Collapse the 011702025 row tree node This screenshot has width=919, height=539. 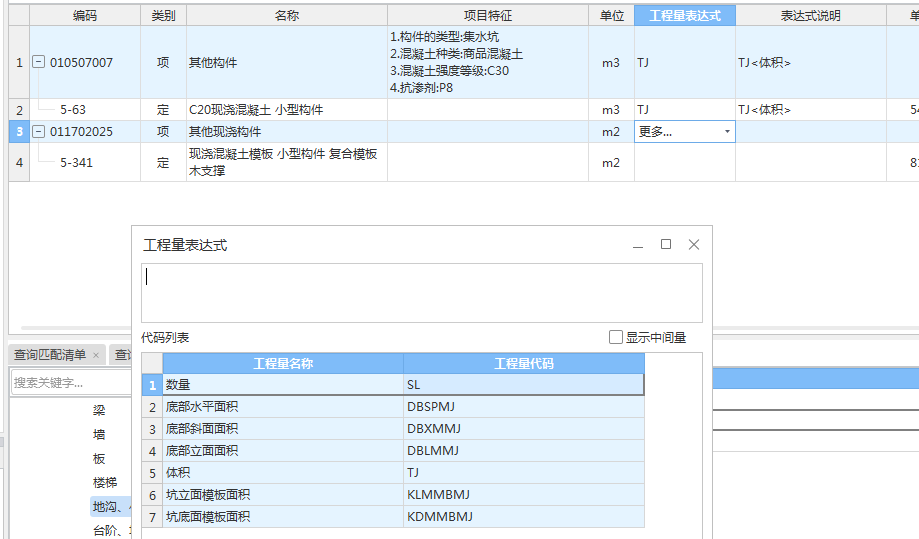pos(38,131)
